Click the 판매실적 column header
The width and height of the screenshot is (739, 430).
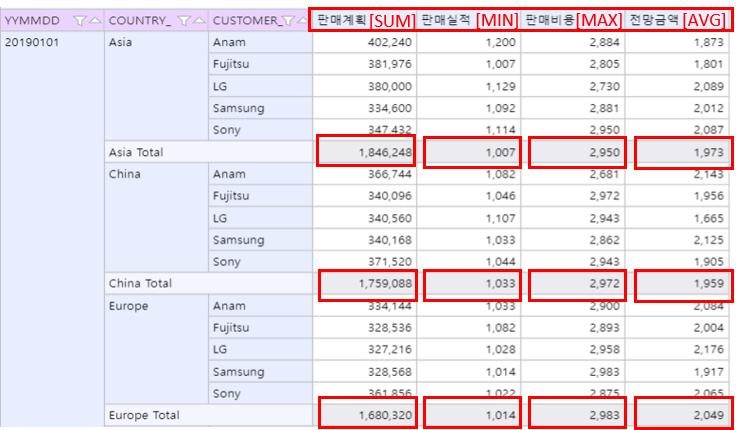pos(468,20)
